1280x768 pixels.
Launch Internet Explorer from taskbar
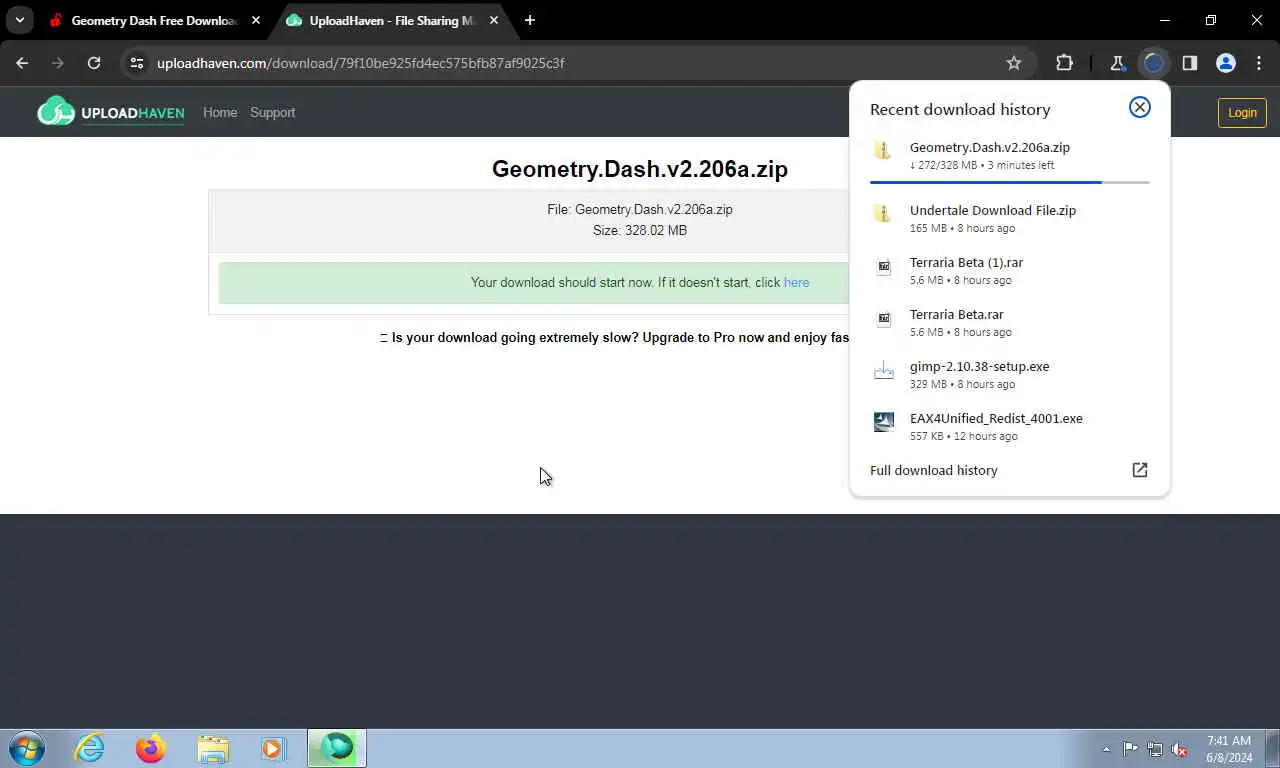[x=89, y=748]
